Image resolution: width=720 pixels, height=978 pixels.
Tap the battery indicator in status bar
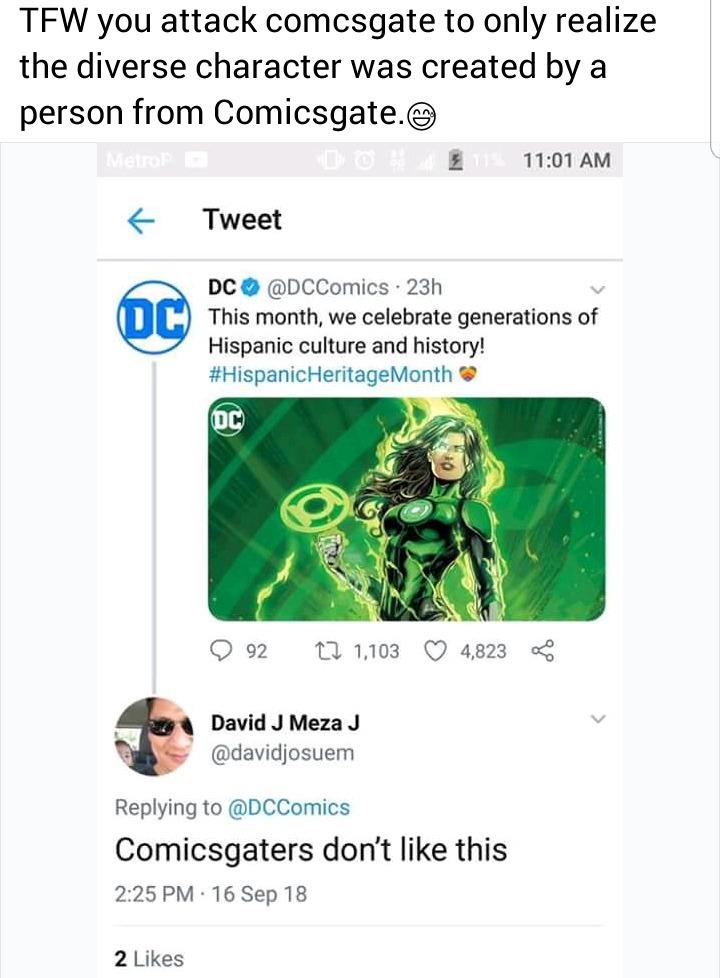click(x=458, y=160)
